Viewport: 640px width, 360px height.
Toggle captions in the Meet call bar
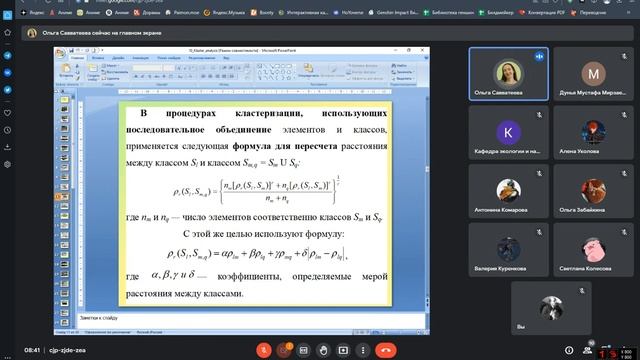pyautogui.click(x=304, y=350)
